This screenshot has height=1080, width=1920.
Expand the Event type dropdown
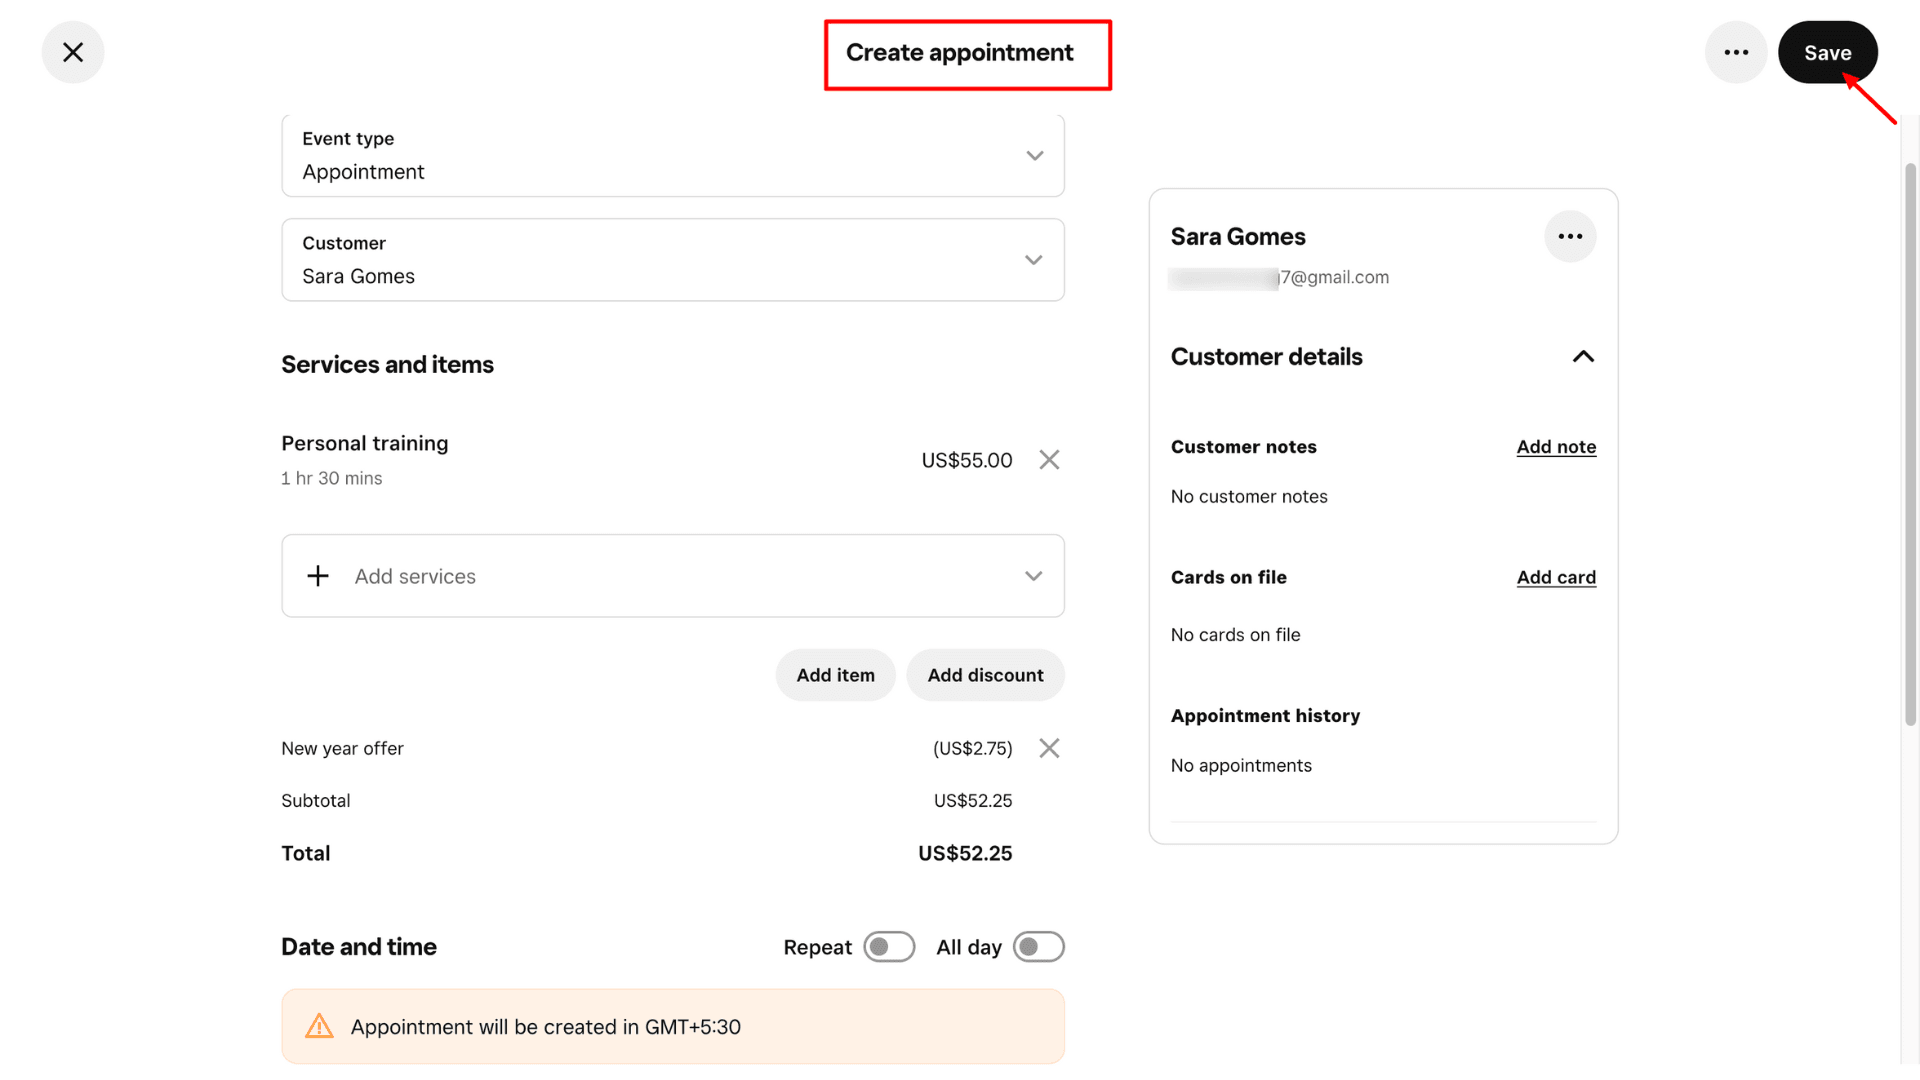pos(1034,156)
